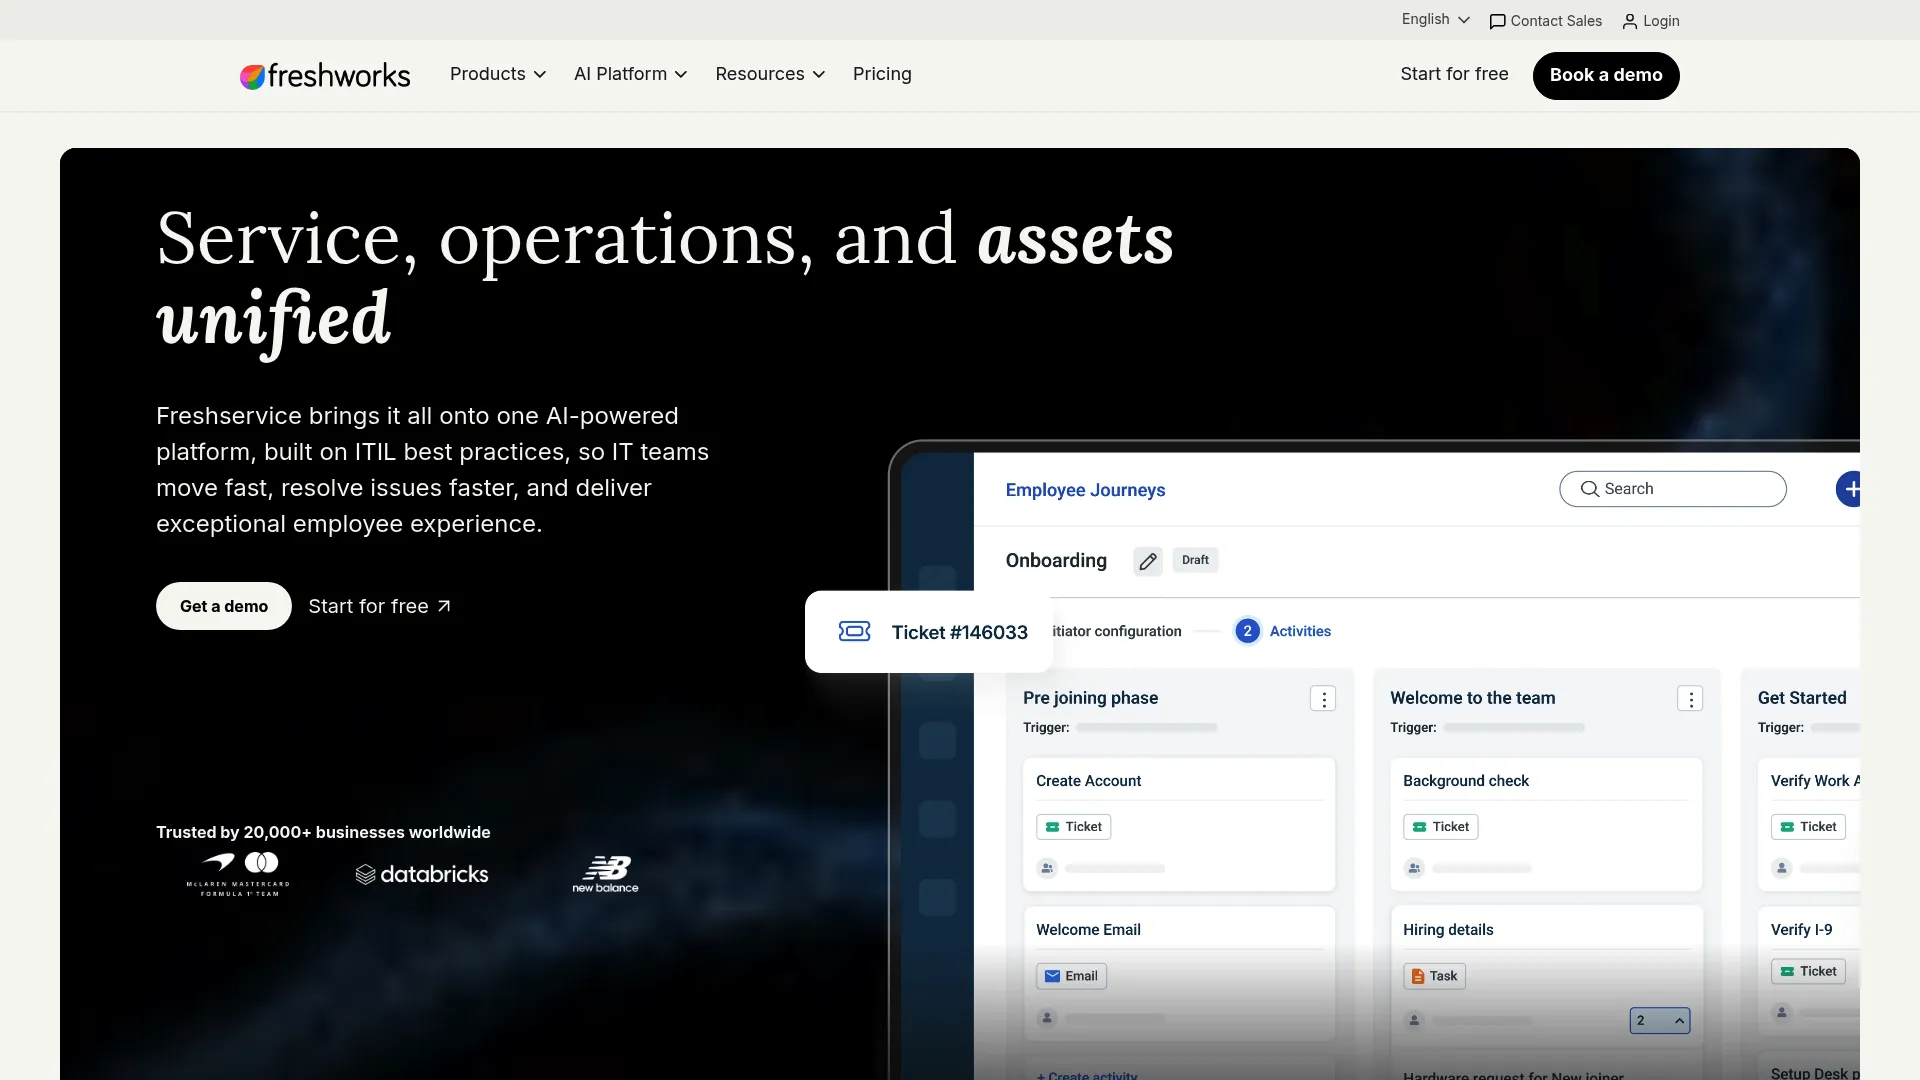Image resolution: width=1920 pixels, height=1080 pixels.
Task: Click the Ticket #146033 card
Action: [x=929, y=632]
